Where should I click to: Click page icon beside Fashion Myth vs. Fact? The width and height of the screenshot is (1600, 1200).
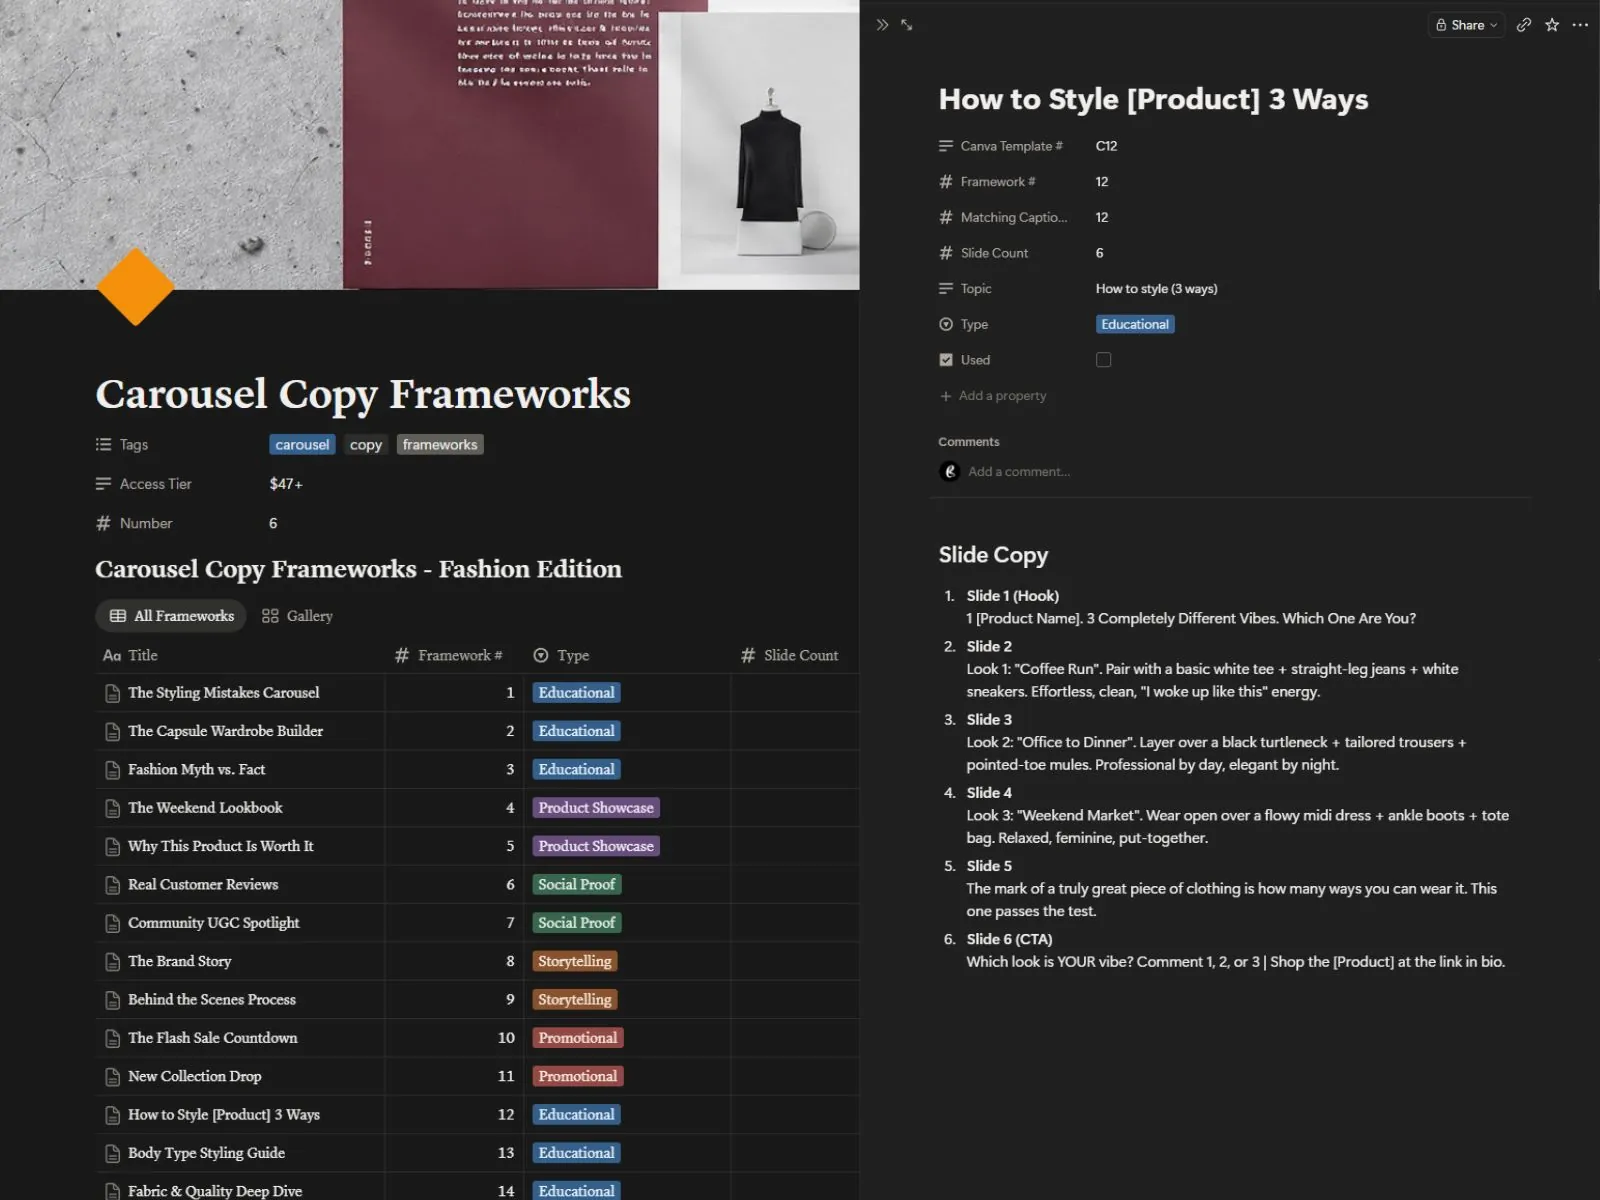pyautogui.click(x=113, y=770)
